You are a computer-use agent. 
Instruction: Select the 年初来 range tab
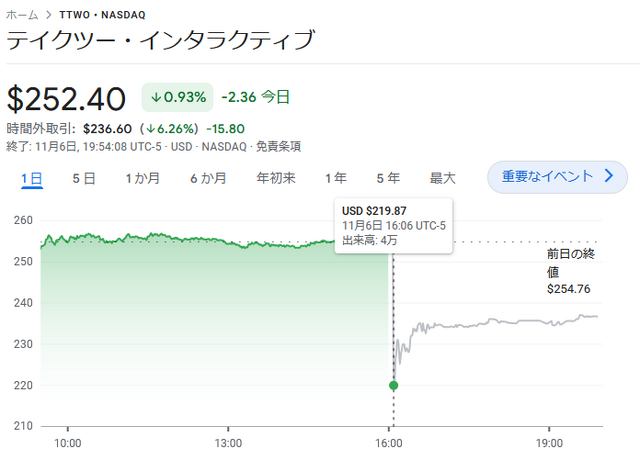point(276,178)
